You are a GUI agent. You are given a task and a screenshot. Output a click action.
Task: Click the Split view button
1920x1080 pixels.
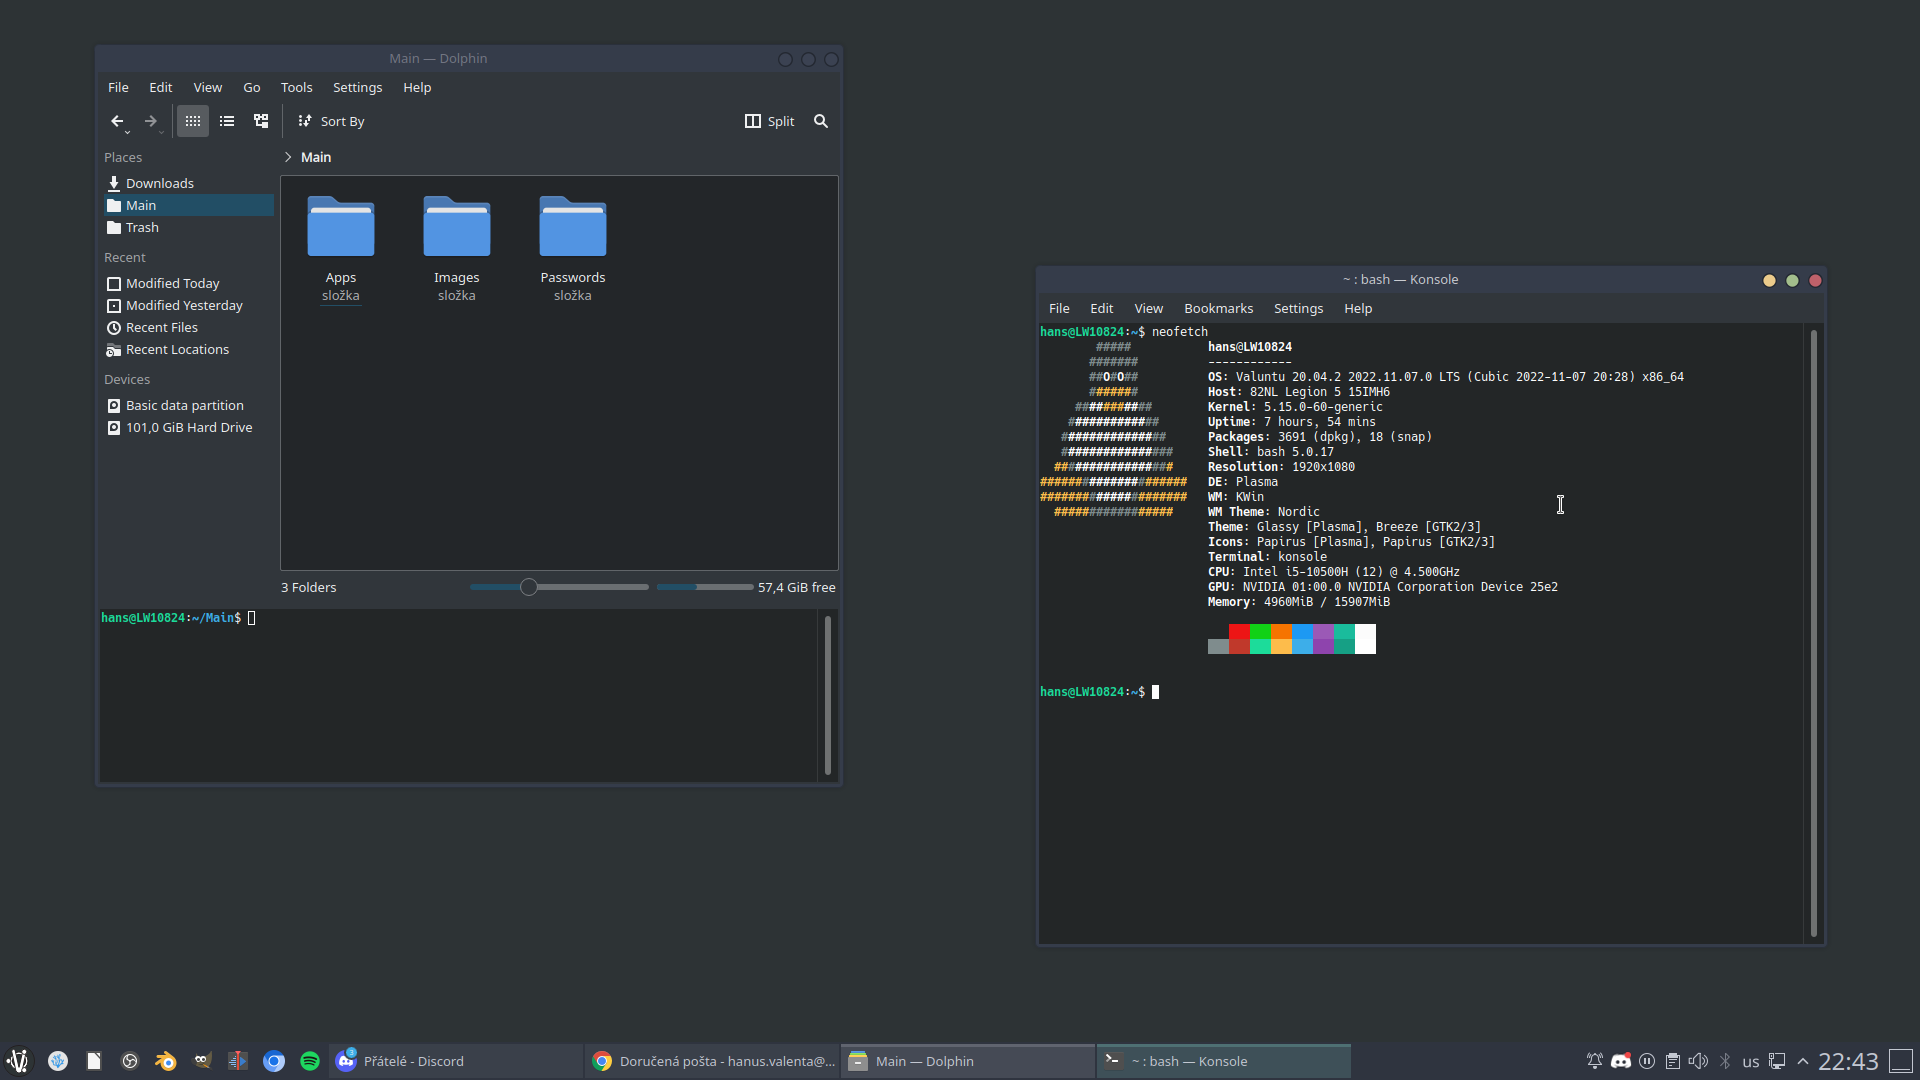[x=769, y=121]
